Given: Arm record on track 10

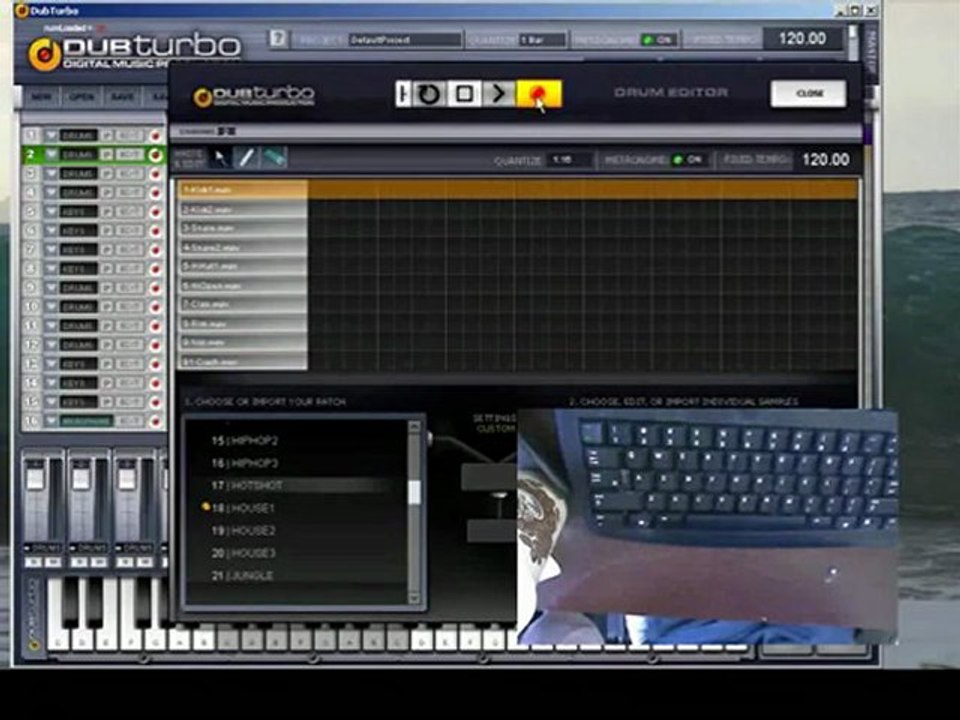Looking at the screenshot, I should [x=156, y=307].
